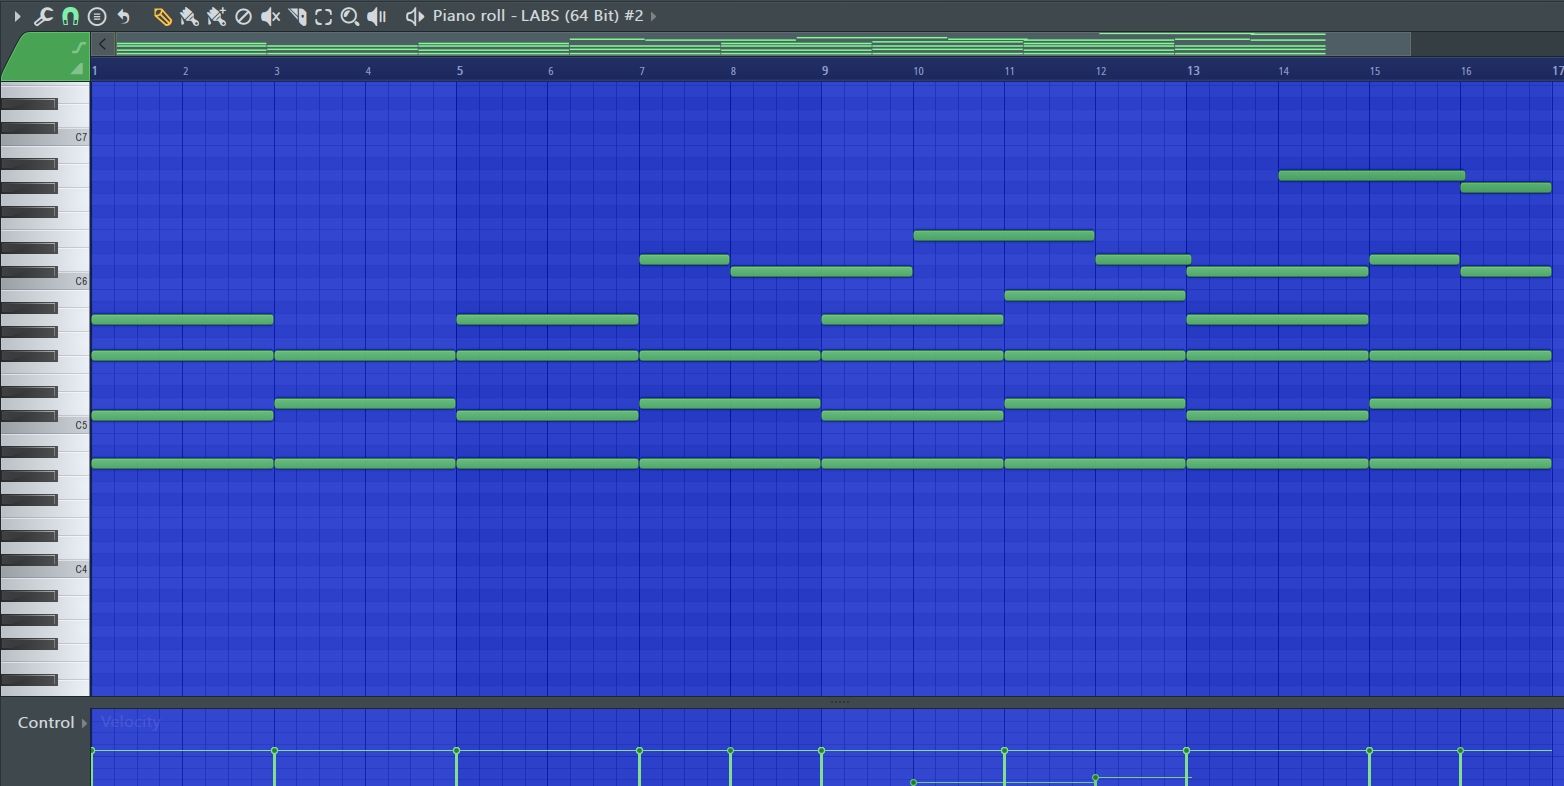Click the note overview scrollbar thumb

(762, 44)
